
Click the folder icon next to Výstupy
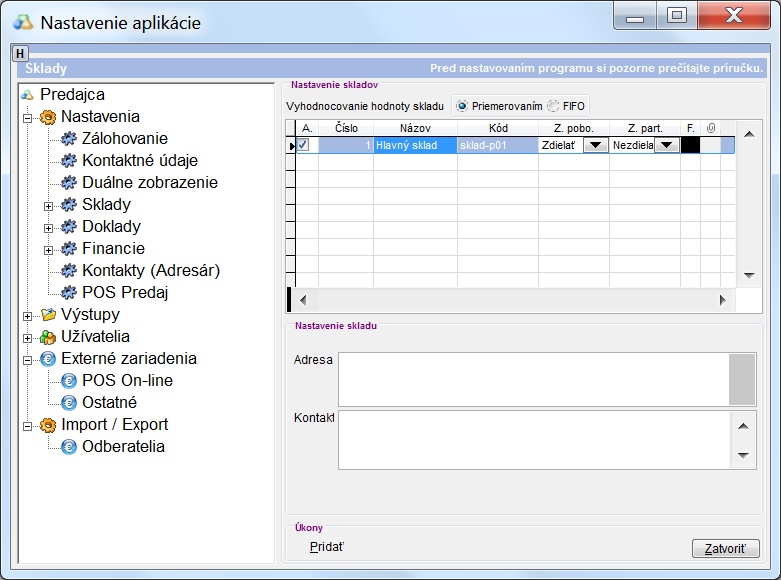(47, 315)
